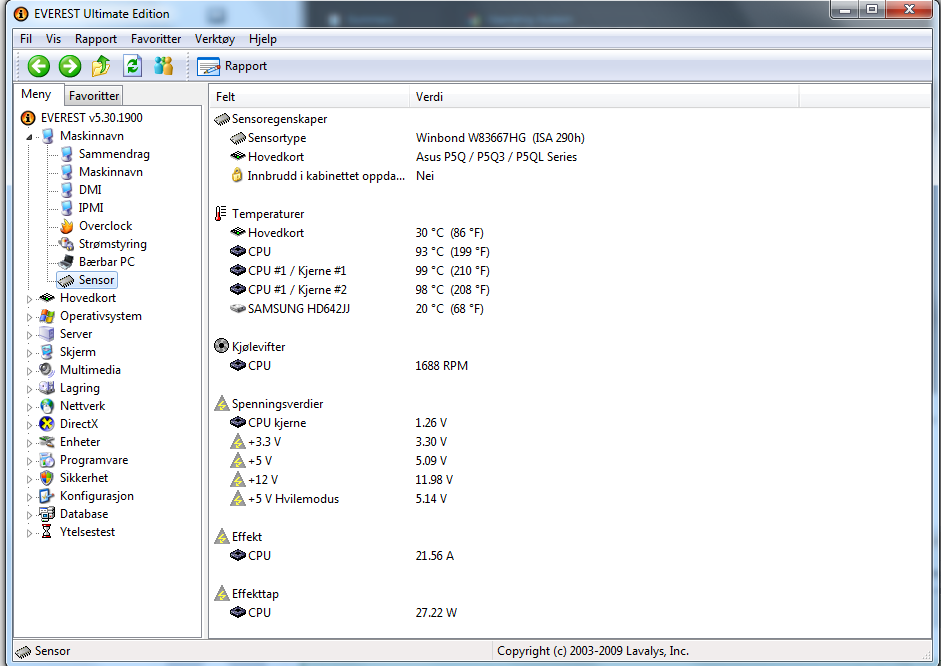The image size is (942, 667).
Task: Open the Favoritter menu in menu bar
Action: [156, 39]
